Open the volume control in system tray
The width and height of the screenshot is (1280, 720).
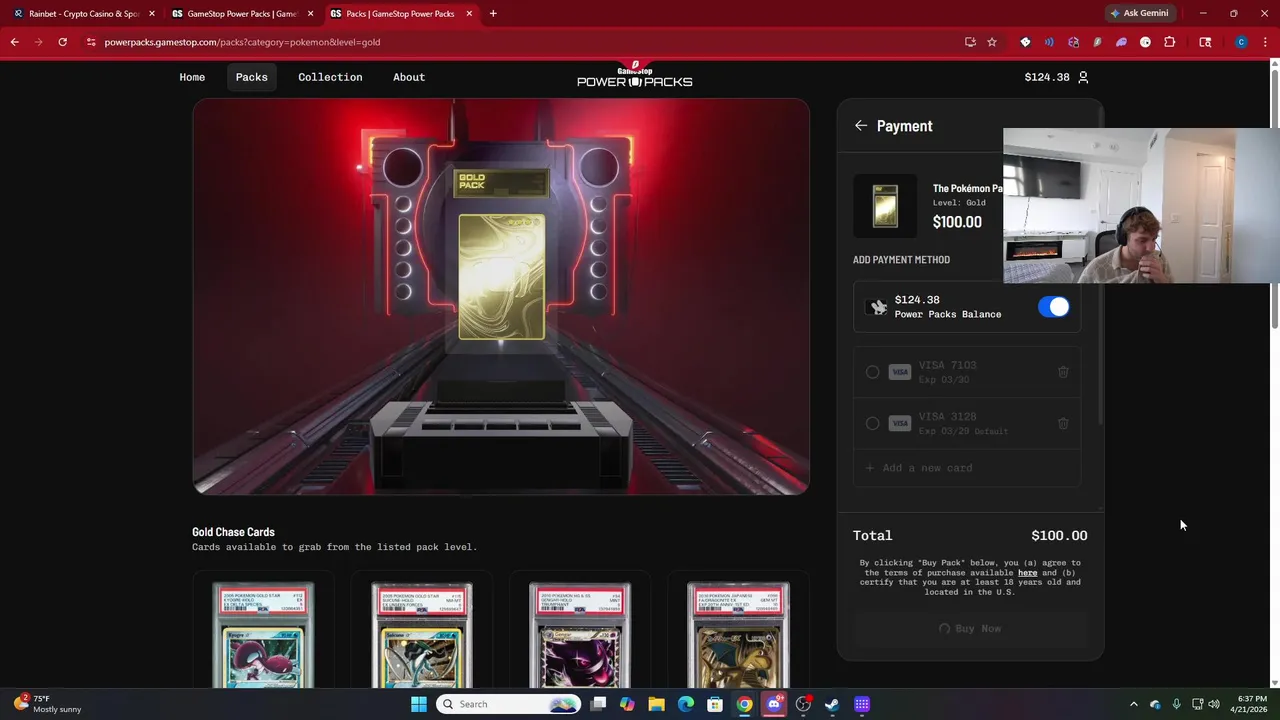(x=1213, y=704)
